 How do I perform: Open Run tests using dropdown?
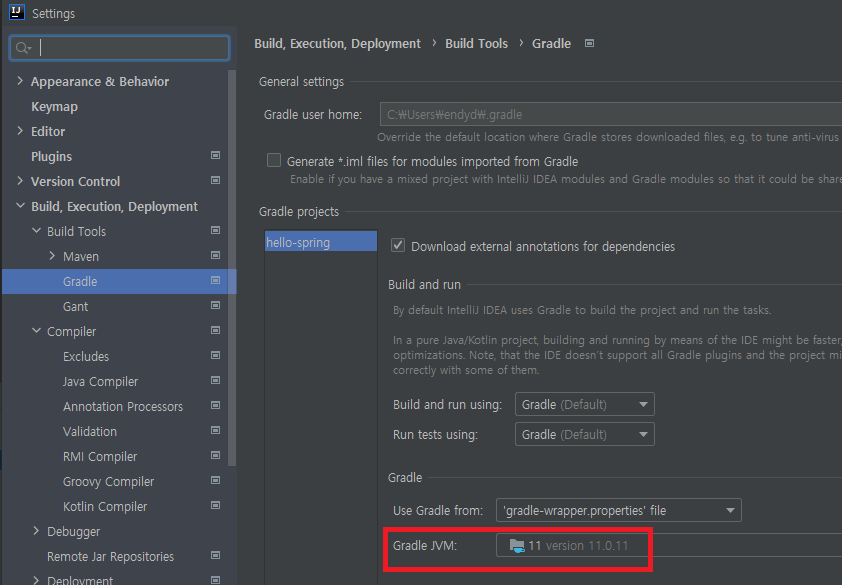click(x=584, y=435)
